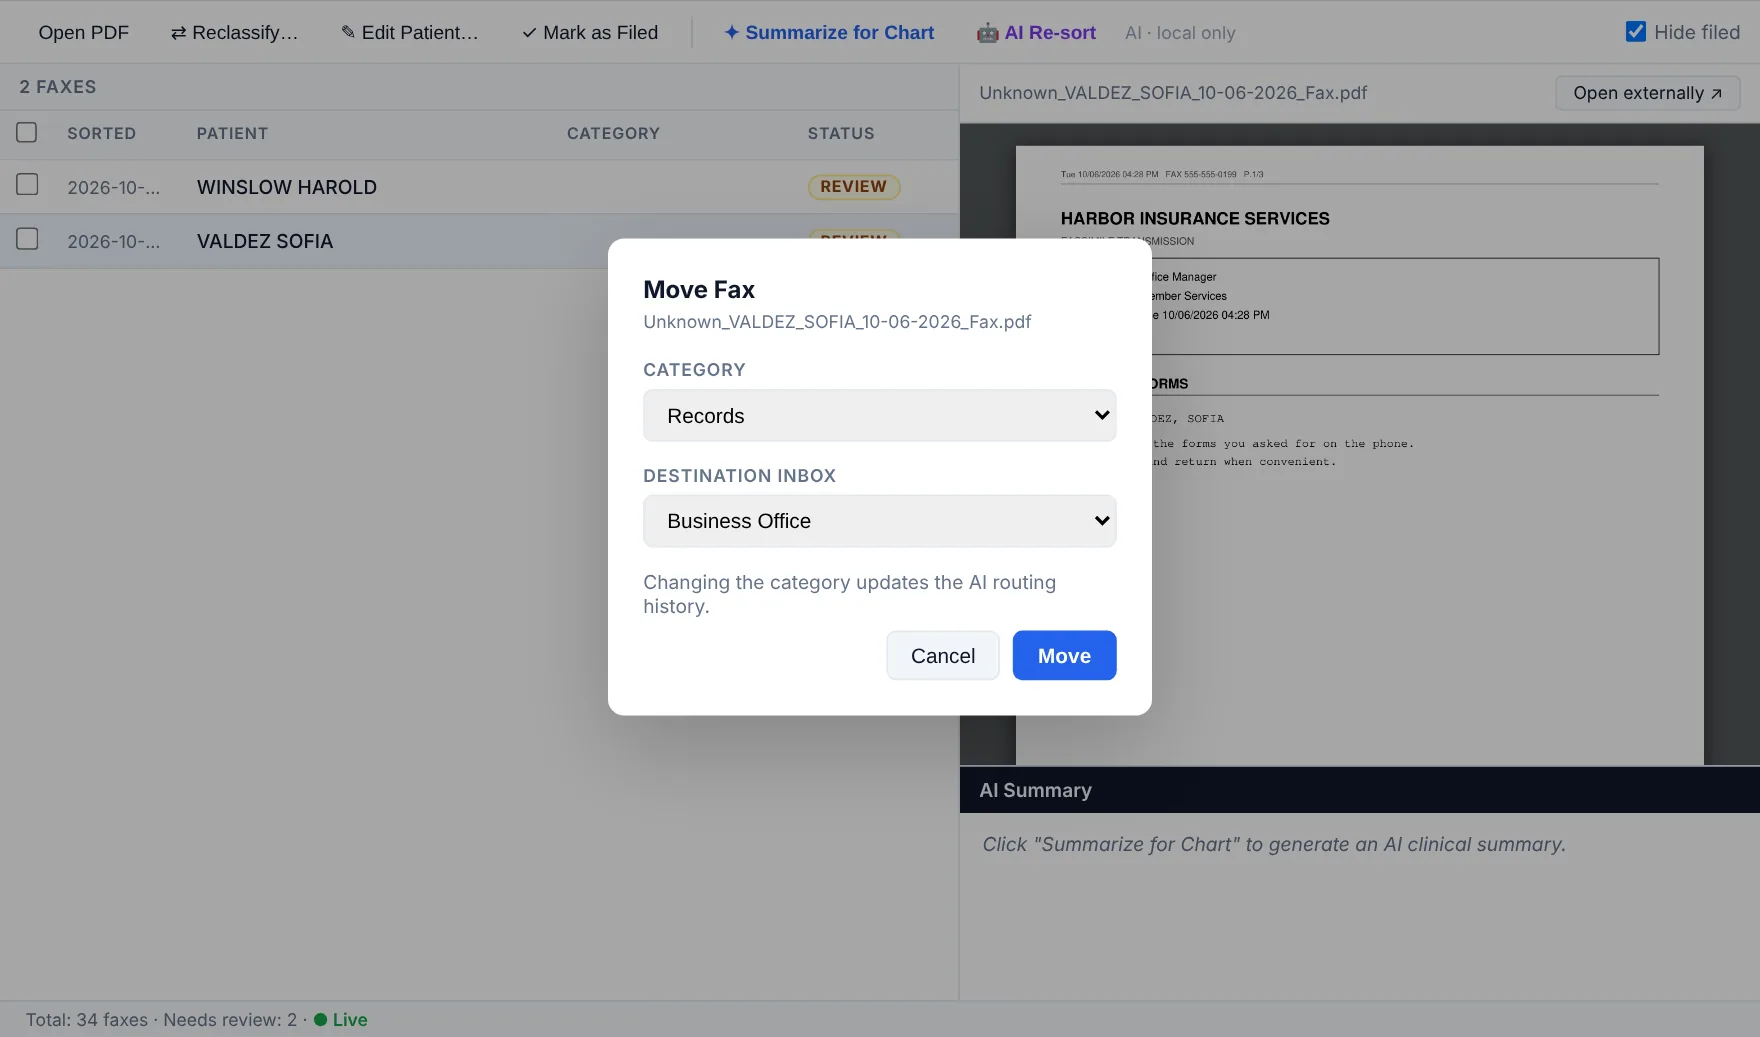1760x1037 pixels.
Task: Click the AI · local only label
Action: 1180,33
